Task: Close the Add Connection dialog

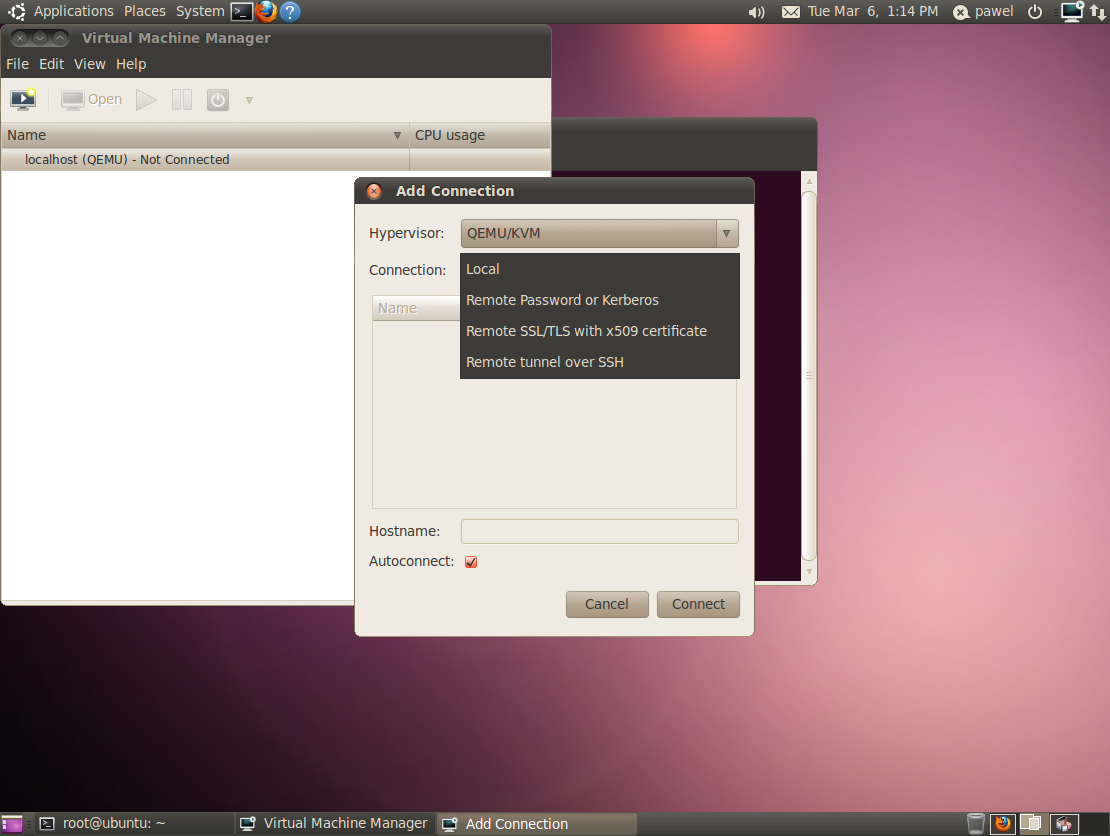Action: click(x=374, y=191)
